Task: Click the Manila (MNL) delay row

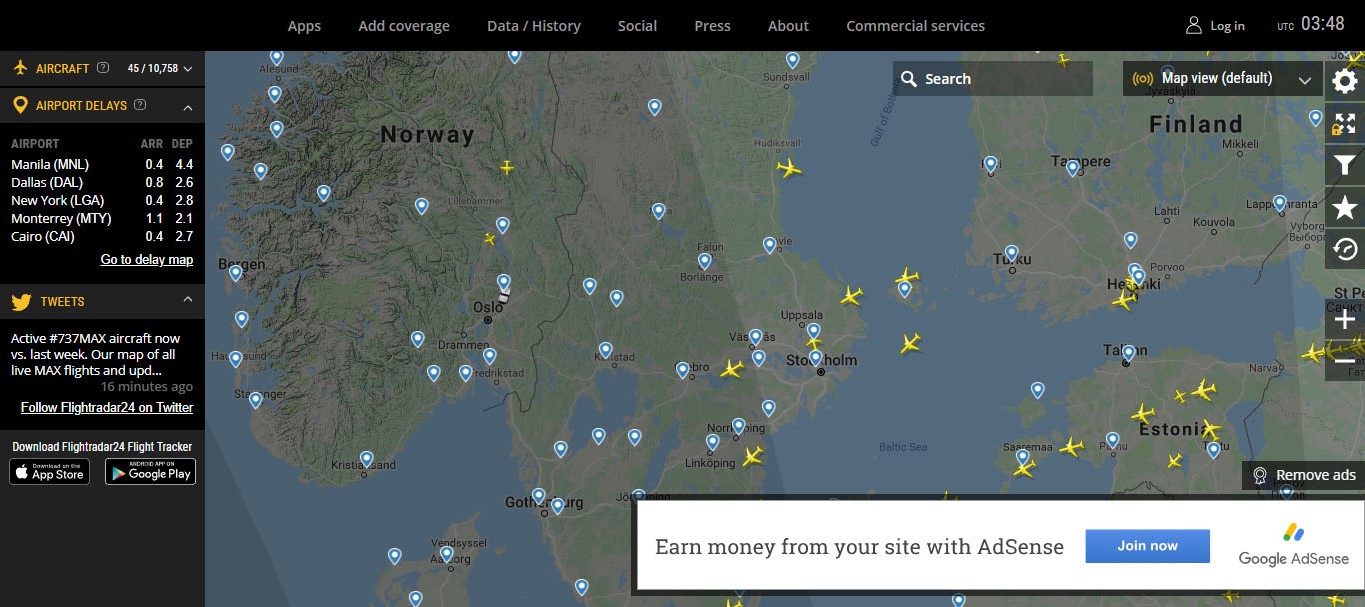Action: click(102, 164)
